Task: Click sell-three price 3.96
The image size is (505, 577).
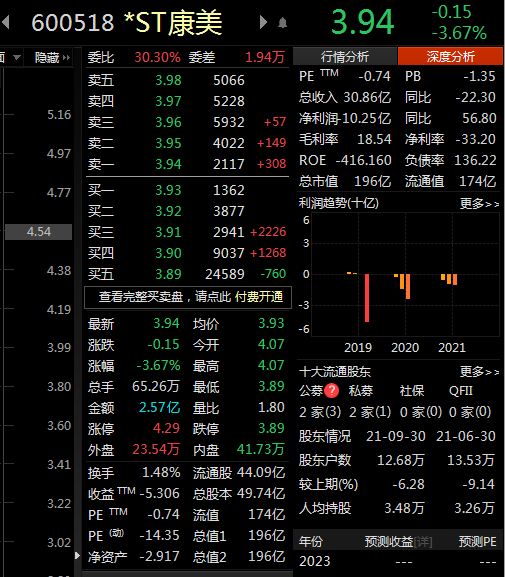Action: tap(168, 122)
